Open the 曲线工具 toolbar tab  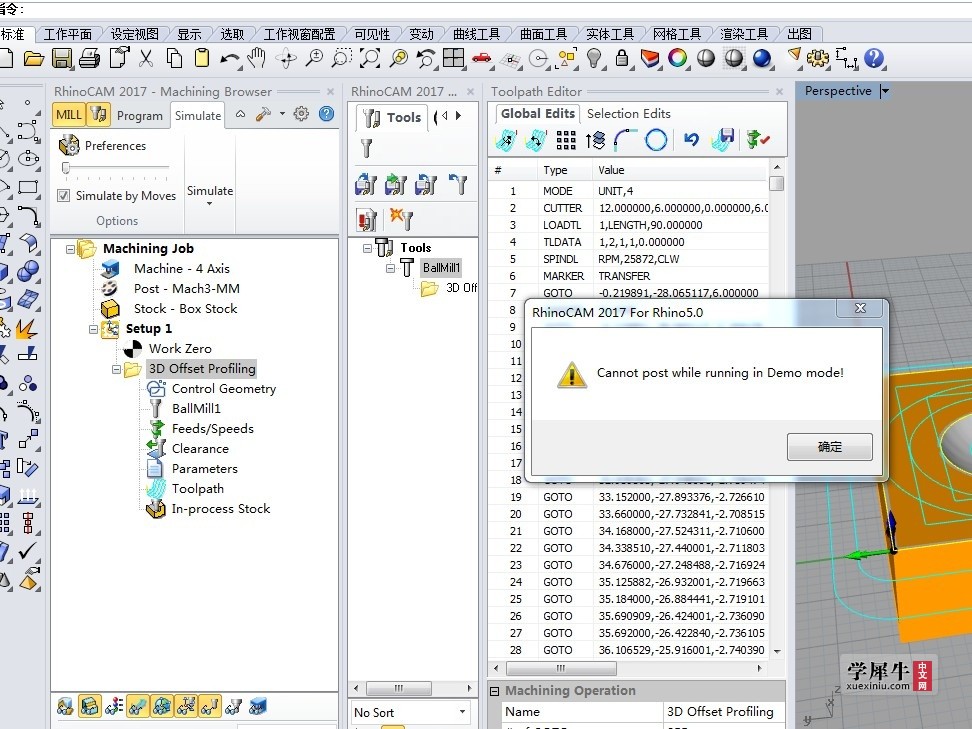pos(476,34)
